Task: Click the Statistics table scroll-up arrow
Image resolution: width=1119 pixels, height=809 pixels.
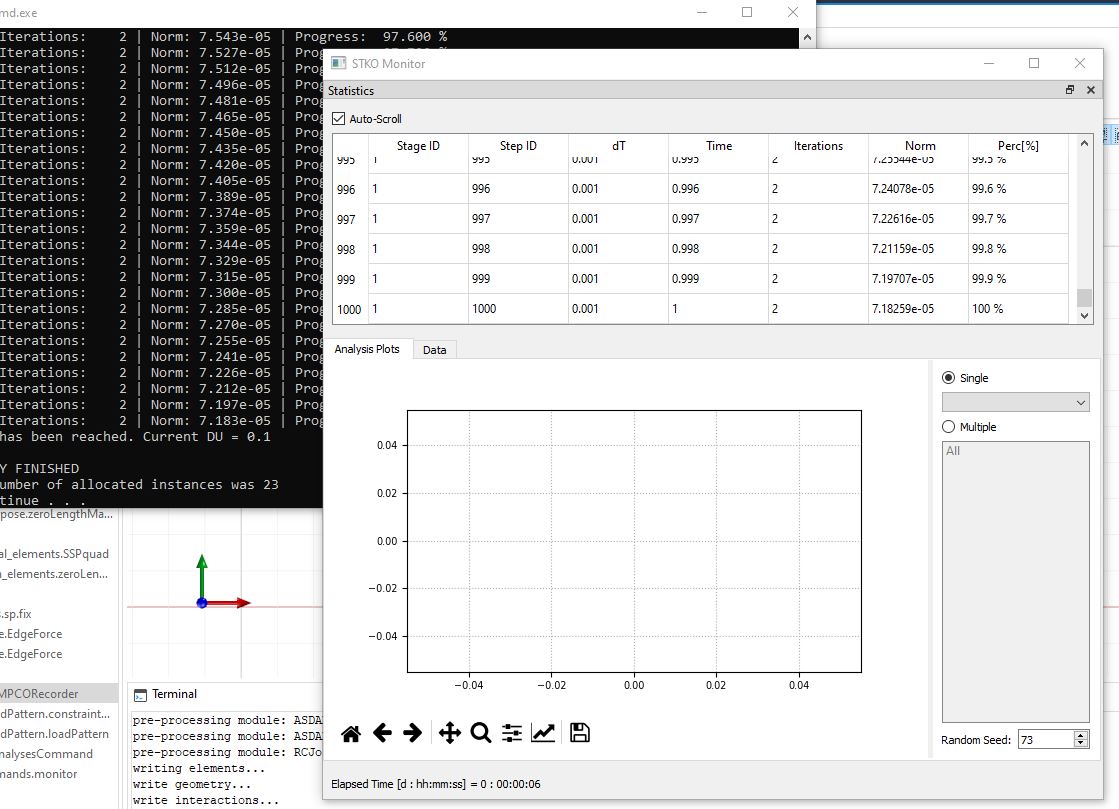Action: (1085, 143)
